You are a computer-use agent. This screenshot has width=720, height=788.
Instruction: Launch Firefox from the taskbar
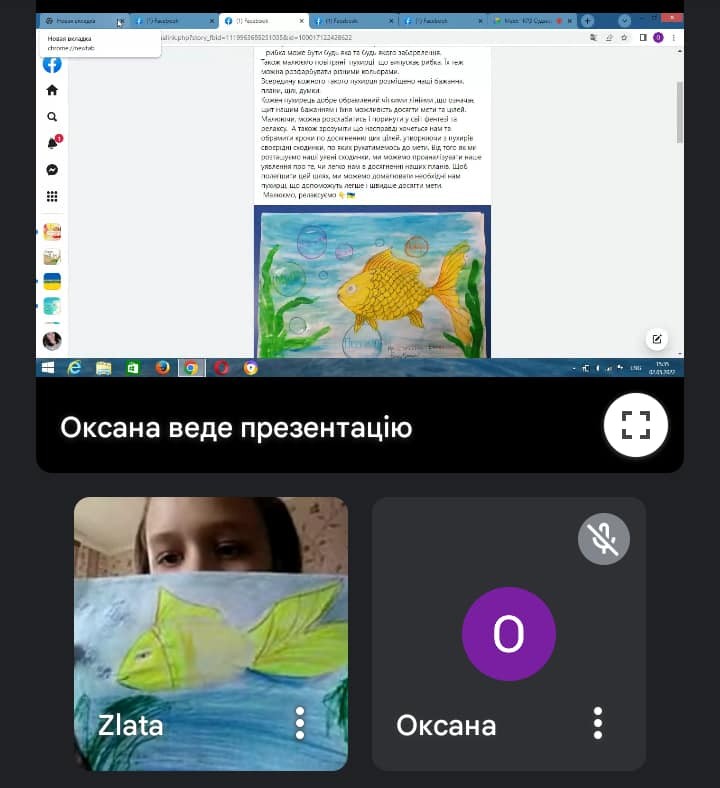[162, 368]
